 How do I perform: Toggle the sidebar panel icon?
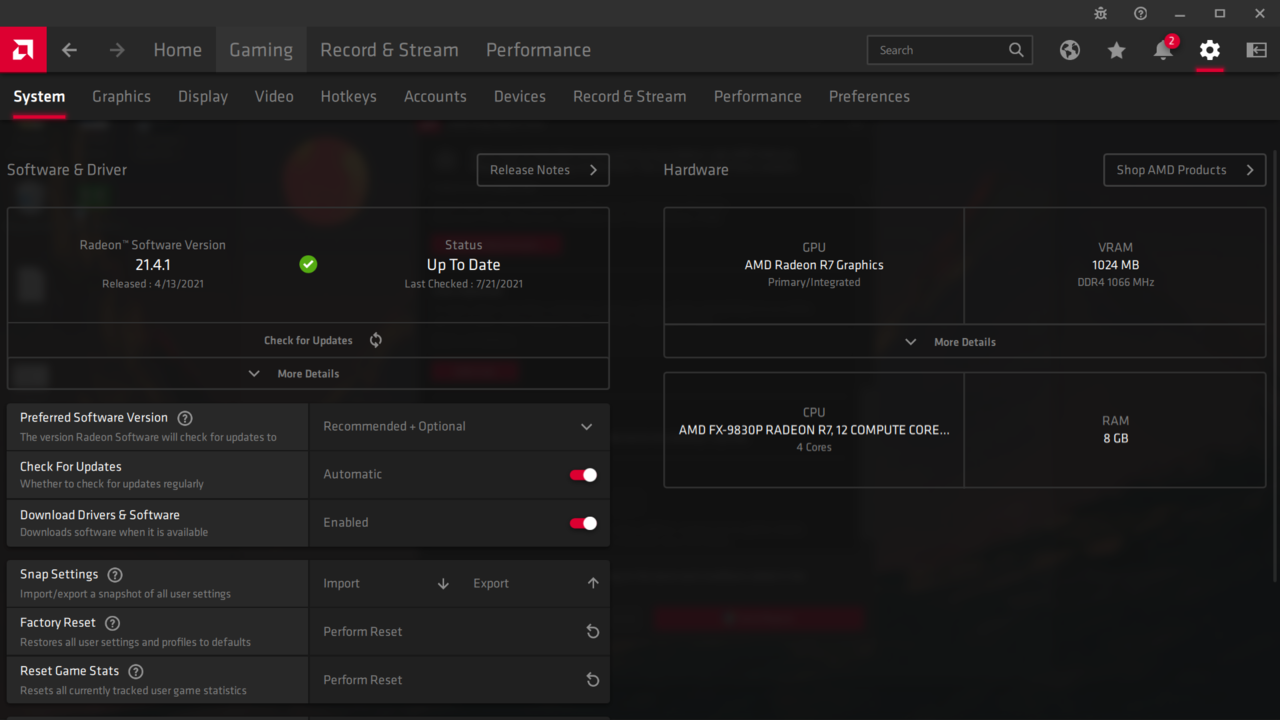1257,50
